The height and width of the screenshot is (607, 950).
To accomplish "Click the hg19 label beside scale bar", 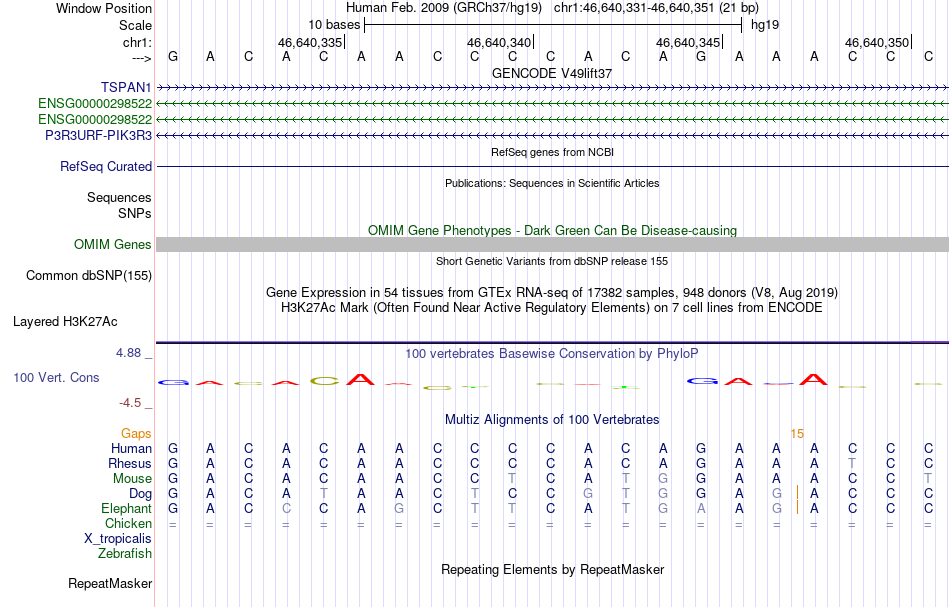I will click(765, 25).
